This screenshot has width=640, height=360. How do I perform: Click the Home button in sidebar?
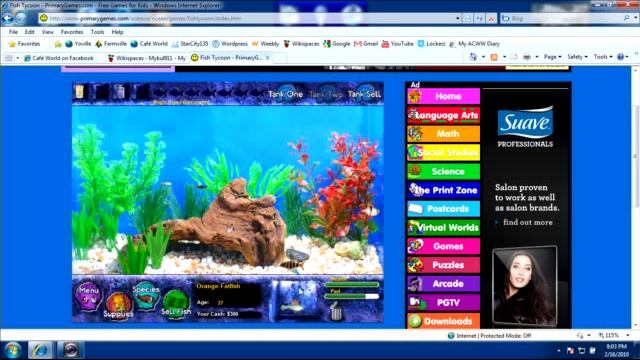443,96
